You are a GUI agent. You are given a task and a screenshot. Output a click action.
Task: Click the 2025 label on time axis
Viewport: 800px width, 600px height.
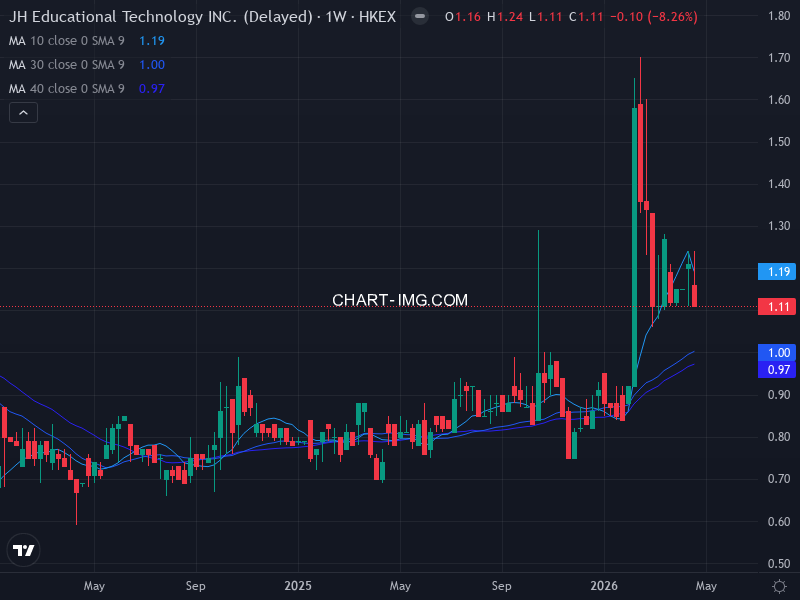coord(298,586)
